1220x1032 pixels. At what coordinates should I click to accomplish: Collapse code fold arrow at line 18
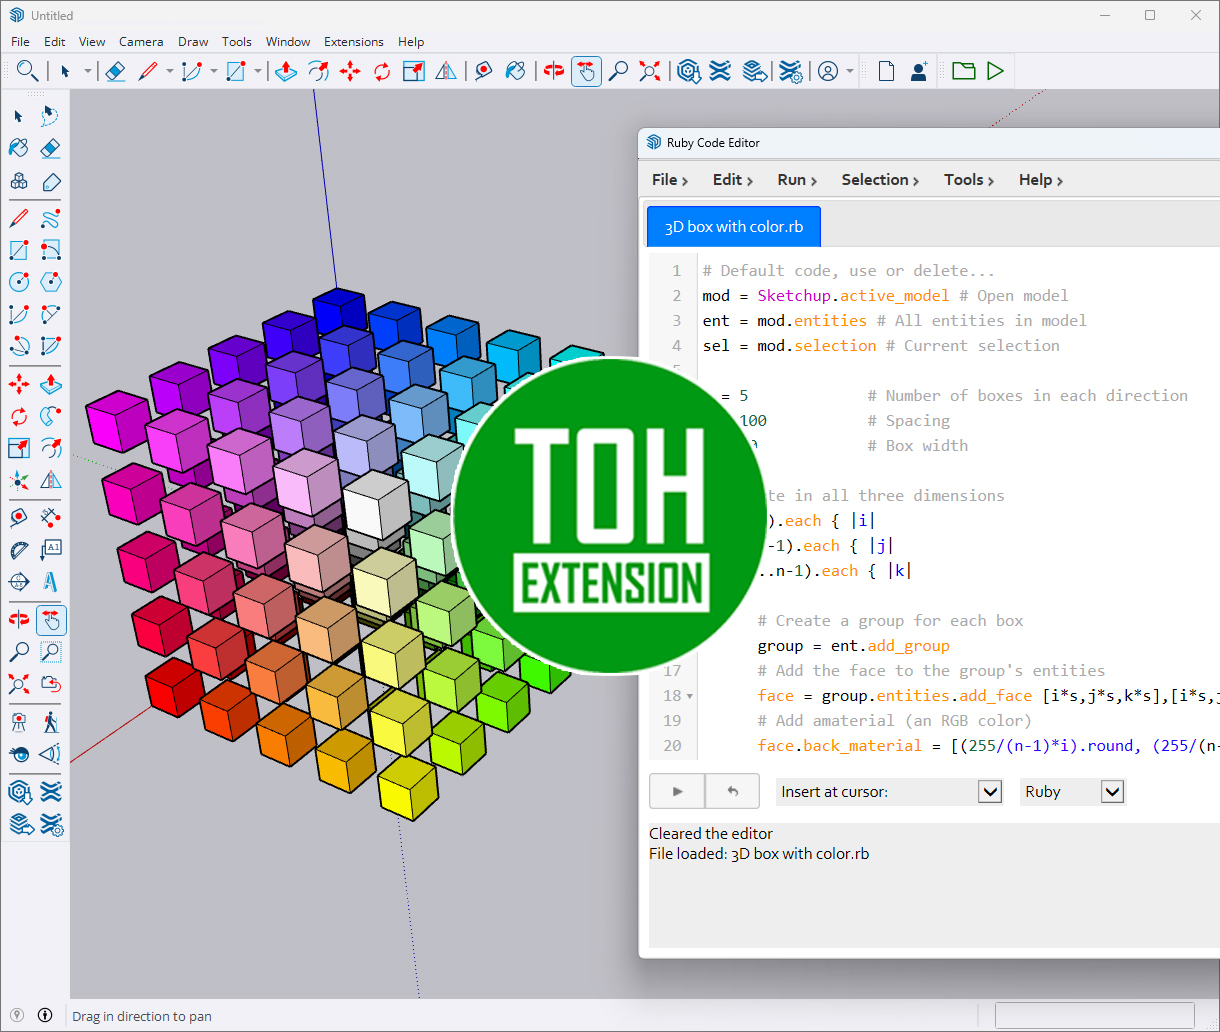pyautogui.click(x=690, y=696)
